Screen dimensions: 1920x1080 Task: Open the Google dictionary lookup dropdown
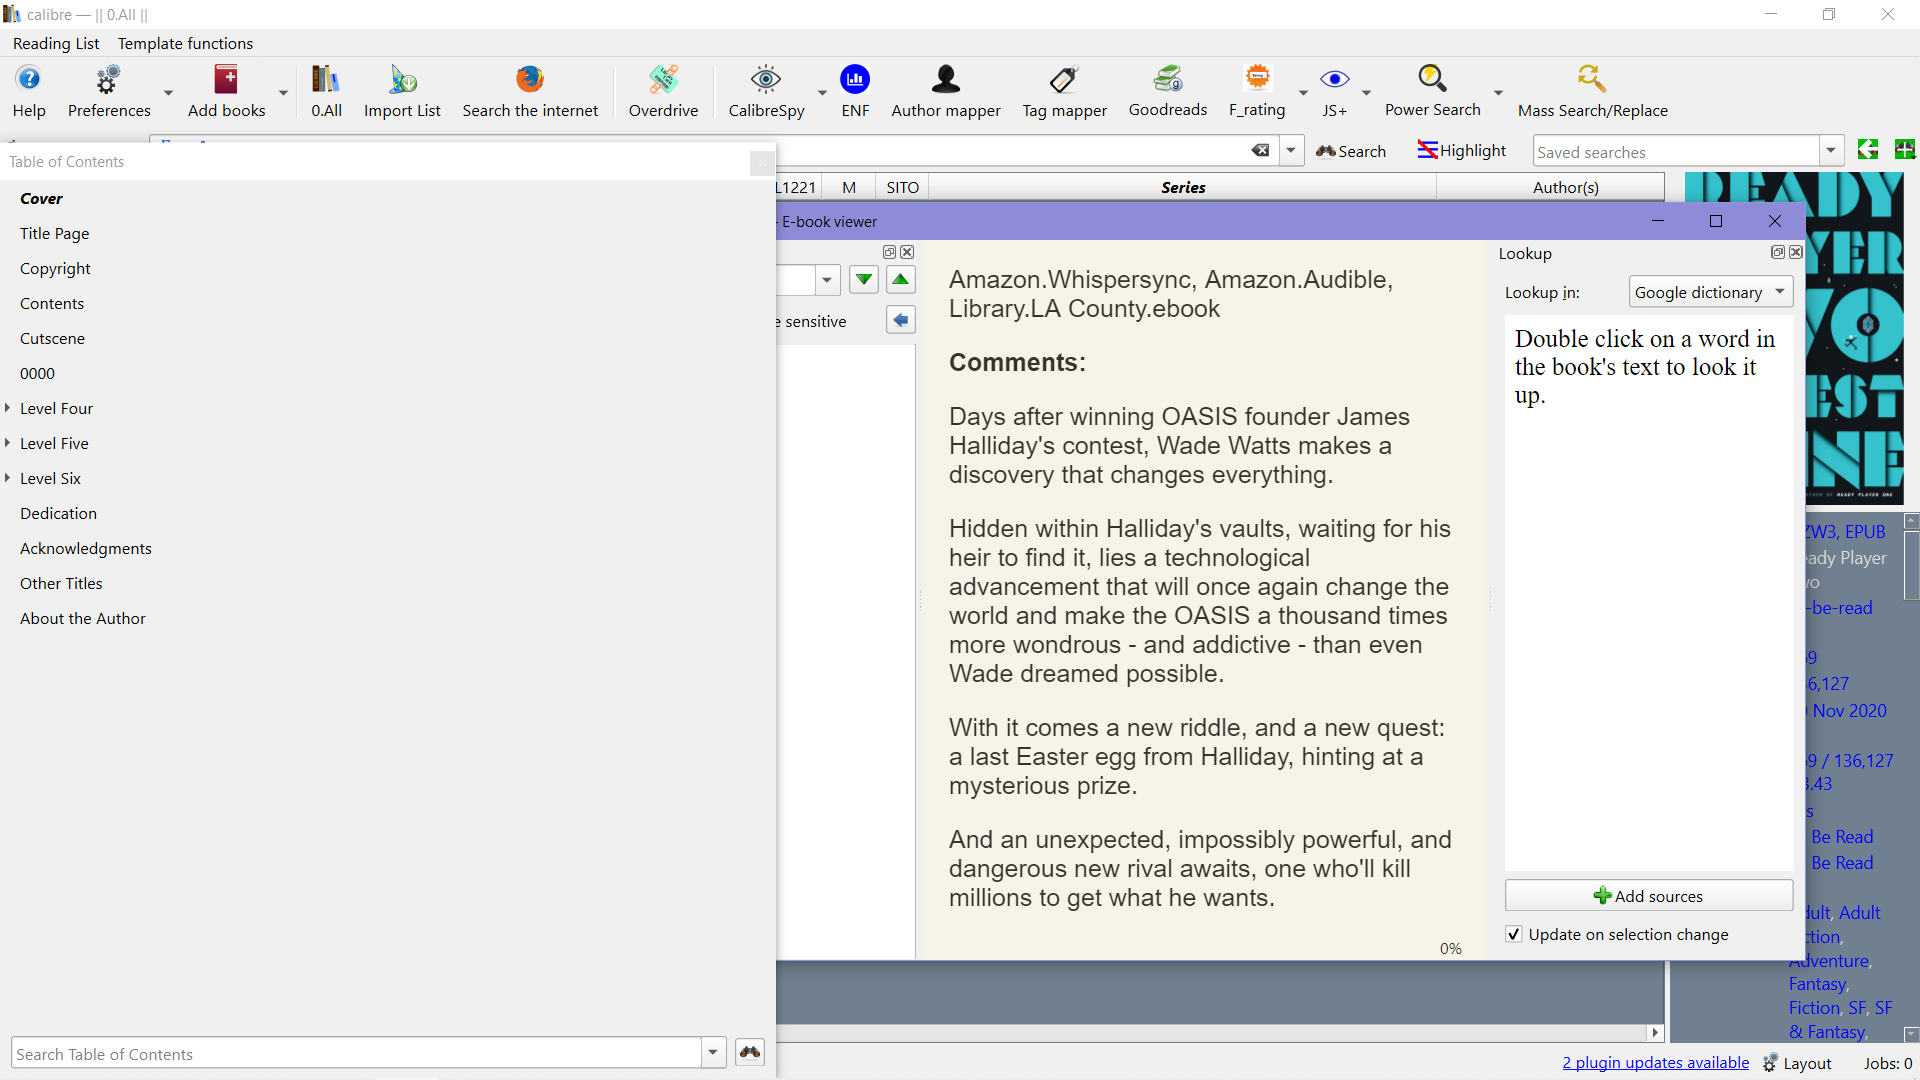pyautogui.click(x=1710, y=292)
